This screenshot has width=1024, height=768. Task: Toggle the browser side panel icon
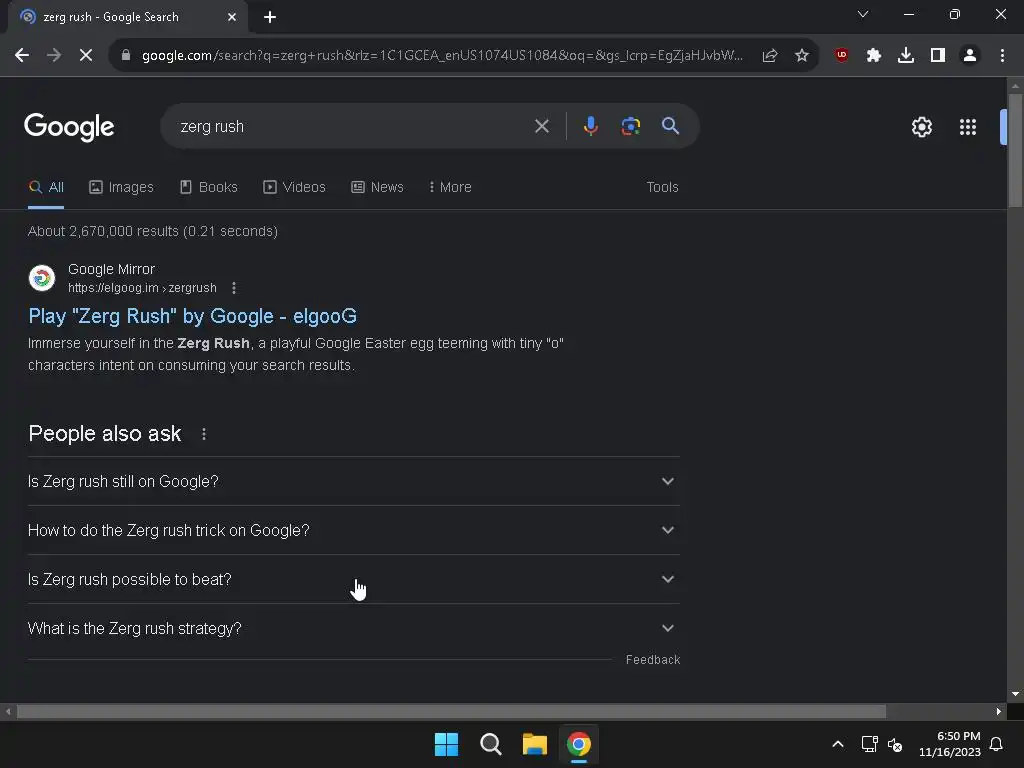click(x=938, y=56)
